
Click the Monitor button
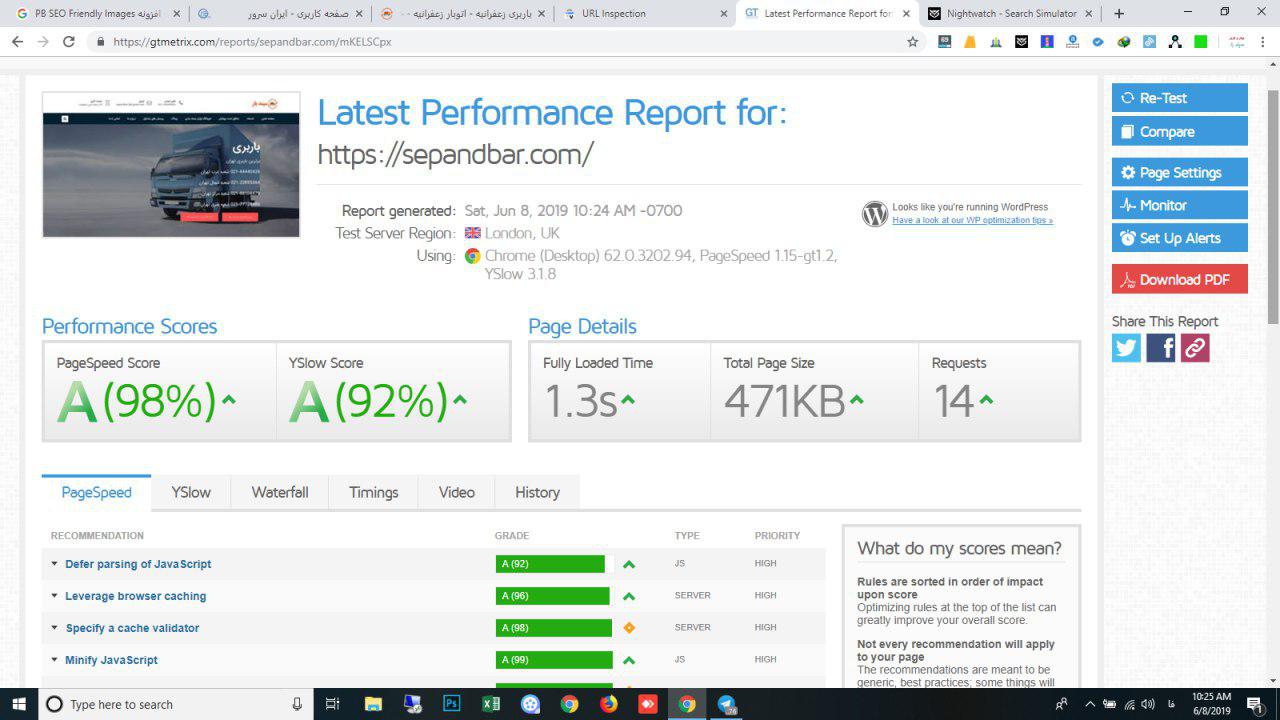[1180, 205]
